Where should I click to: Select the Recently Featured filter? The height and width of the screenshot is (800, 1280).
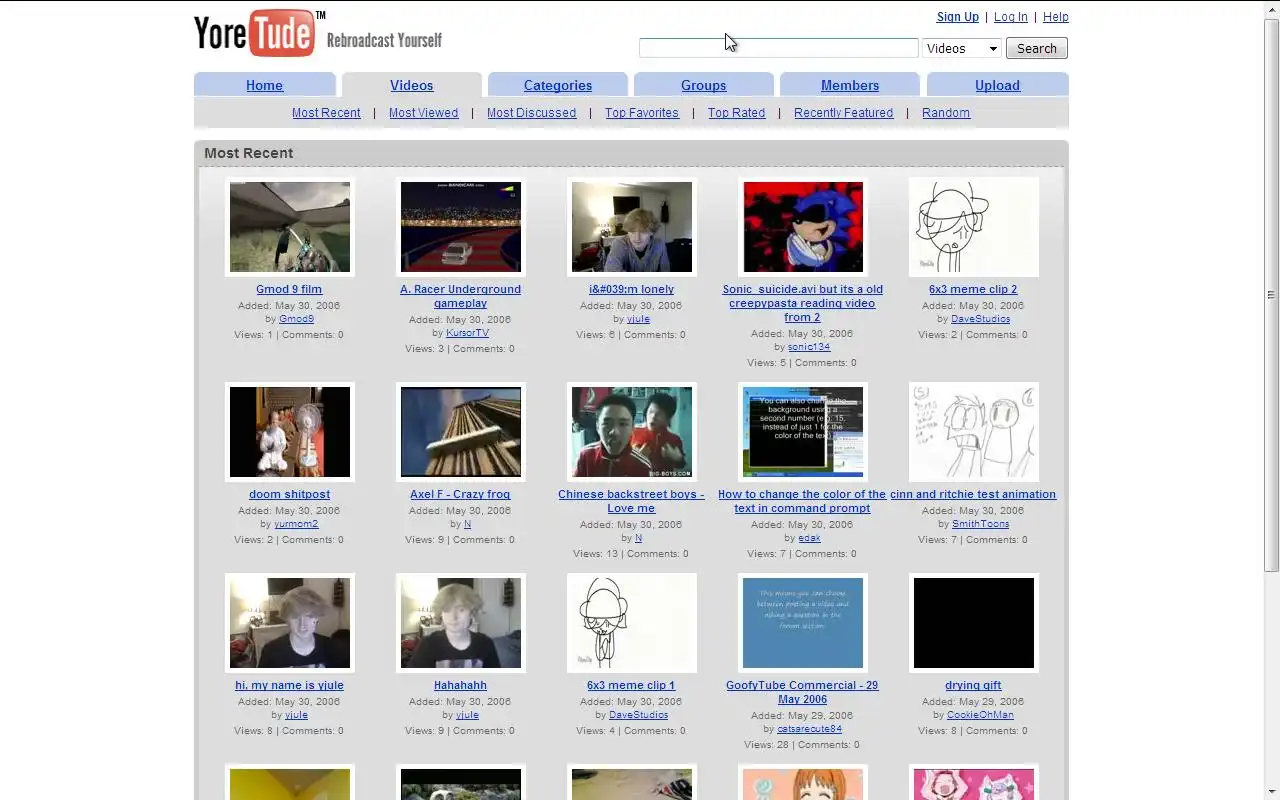tap(843, 113)
